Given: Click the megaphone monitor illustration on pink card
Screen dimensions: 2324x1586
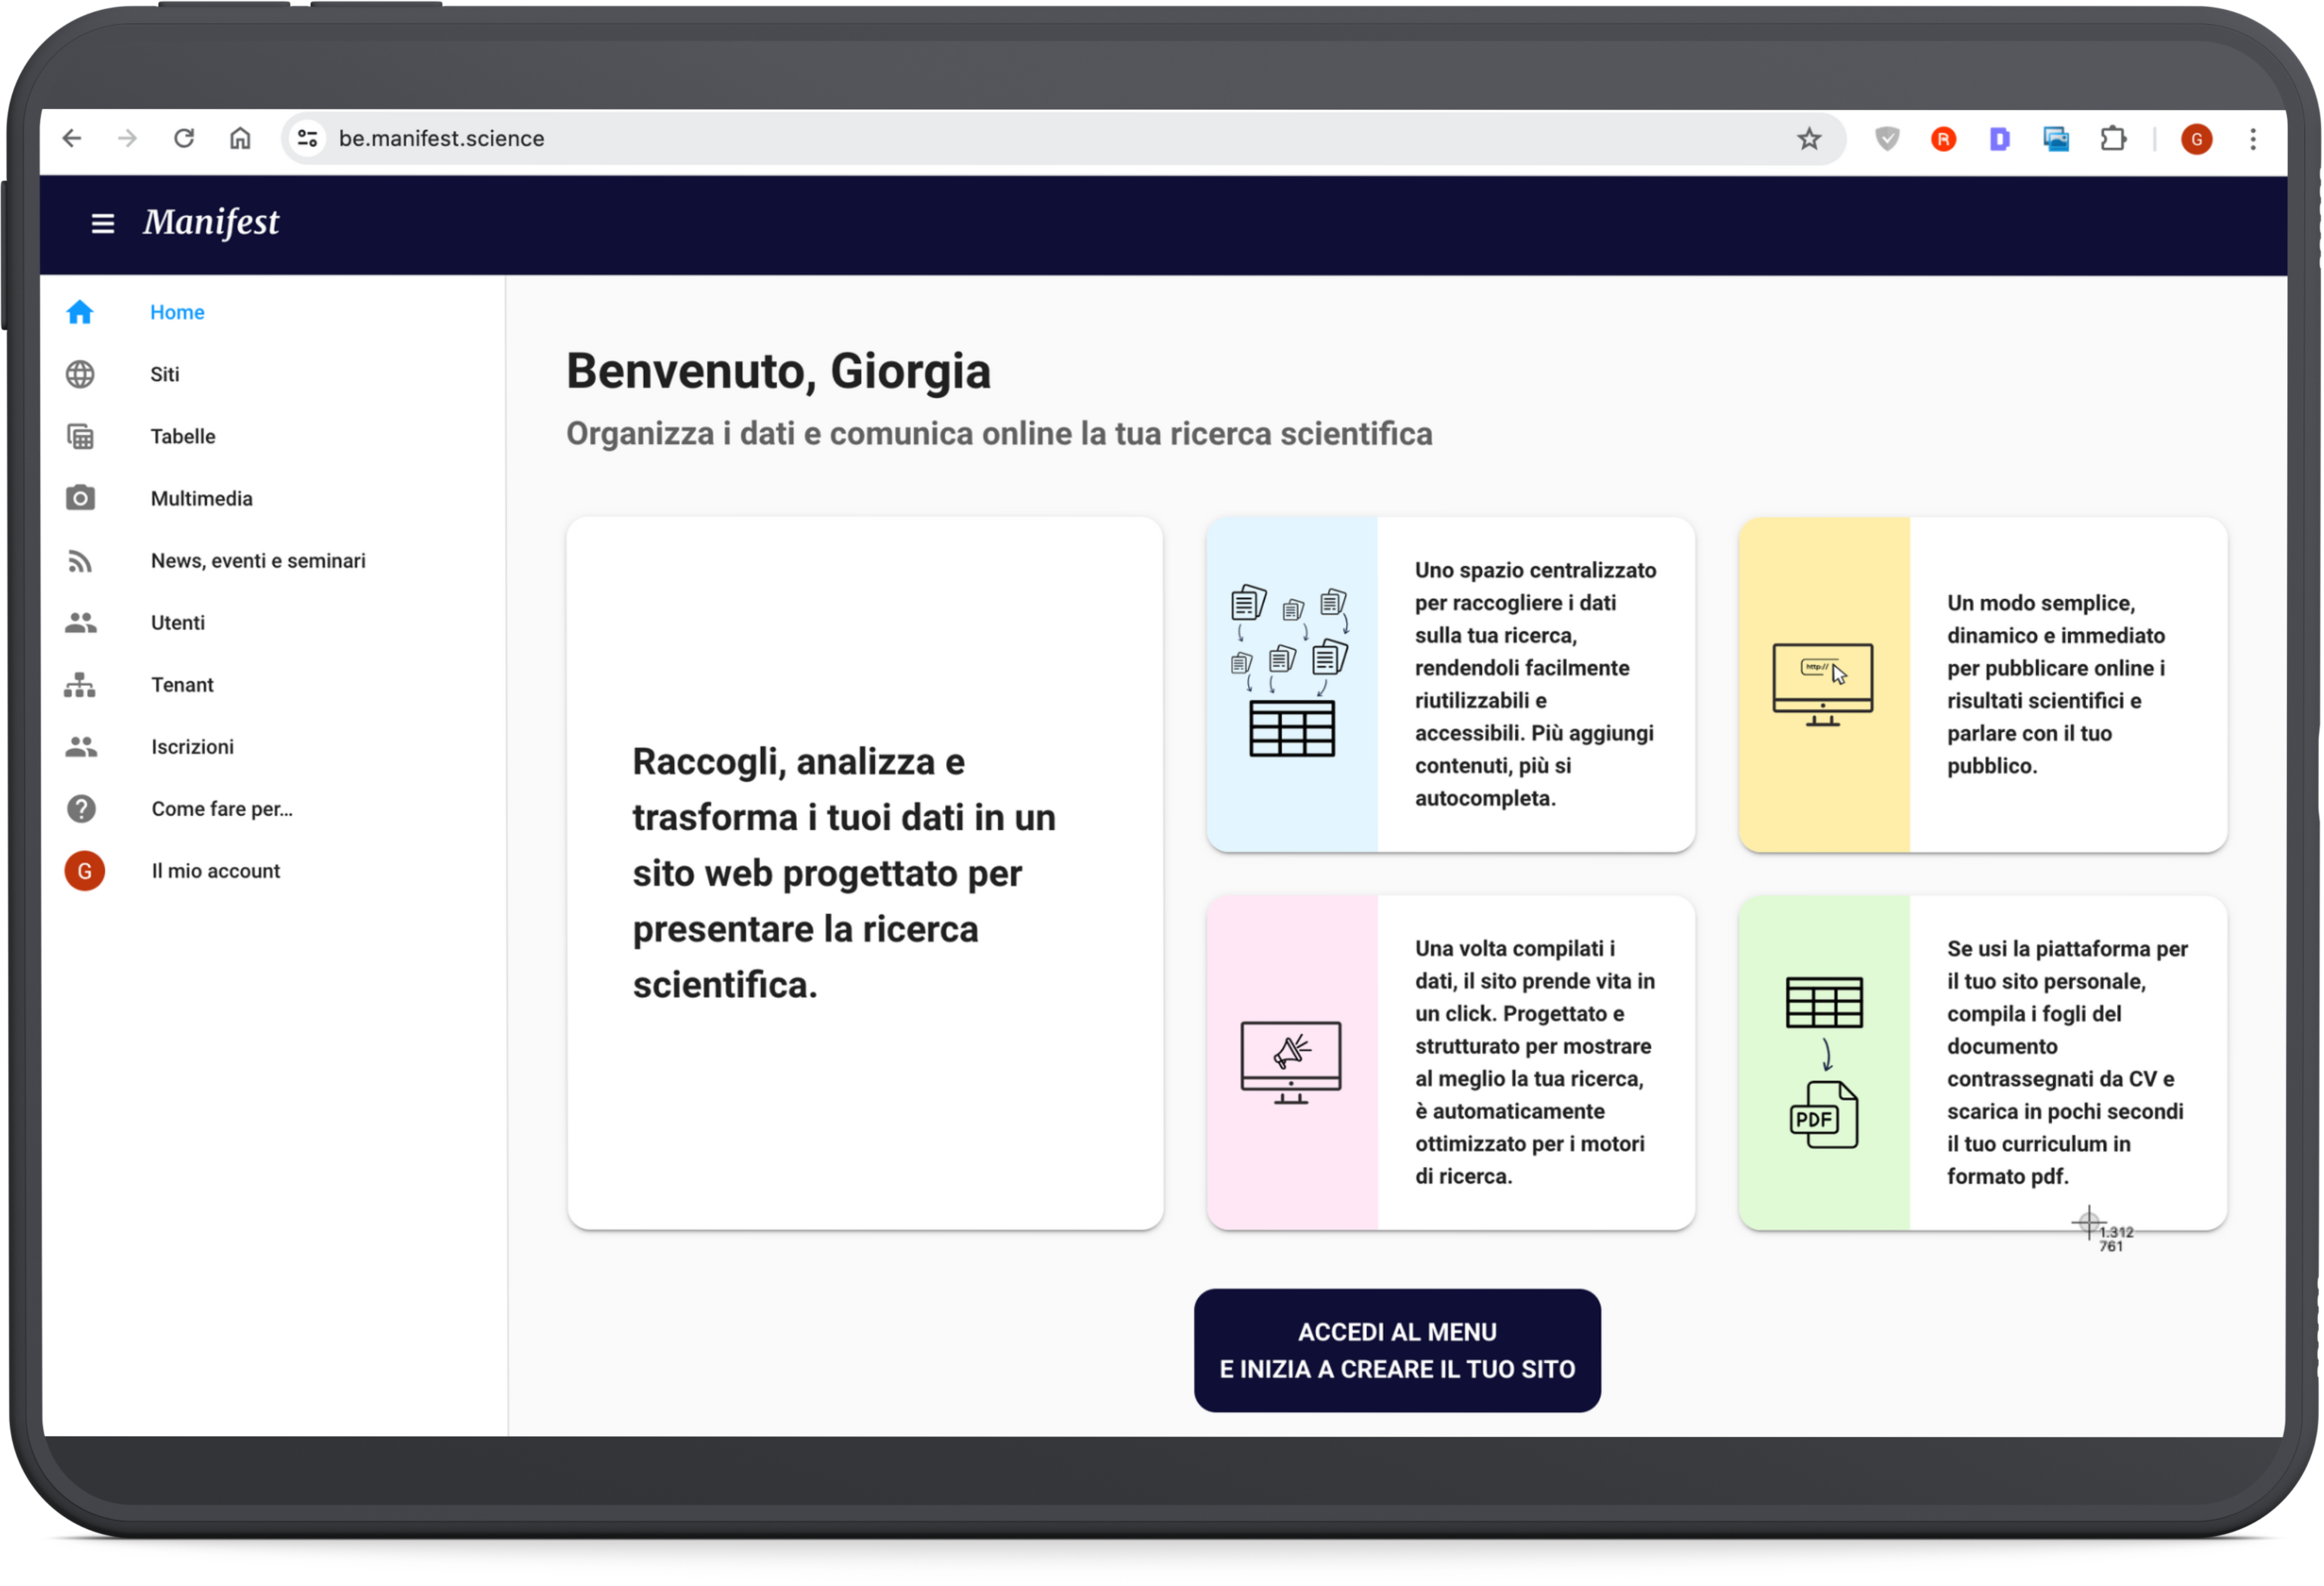Looking at the screenshot, I should [x=1291, y=1063].
